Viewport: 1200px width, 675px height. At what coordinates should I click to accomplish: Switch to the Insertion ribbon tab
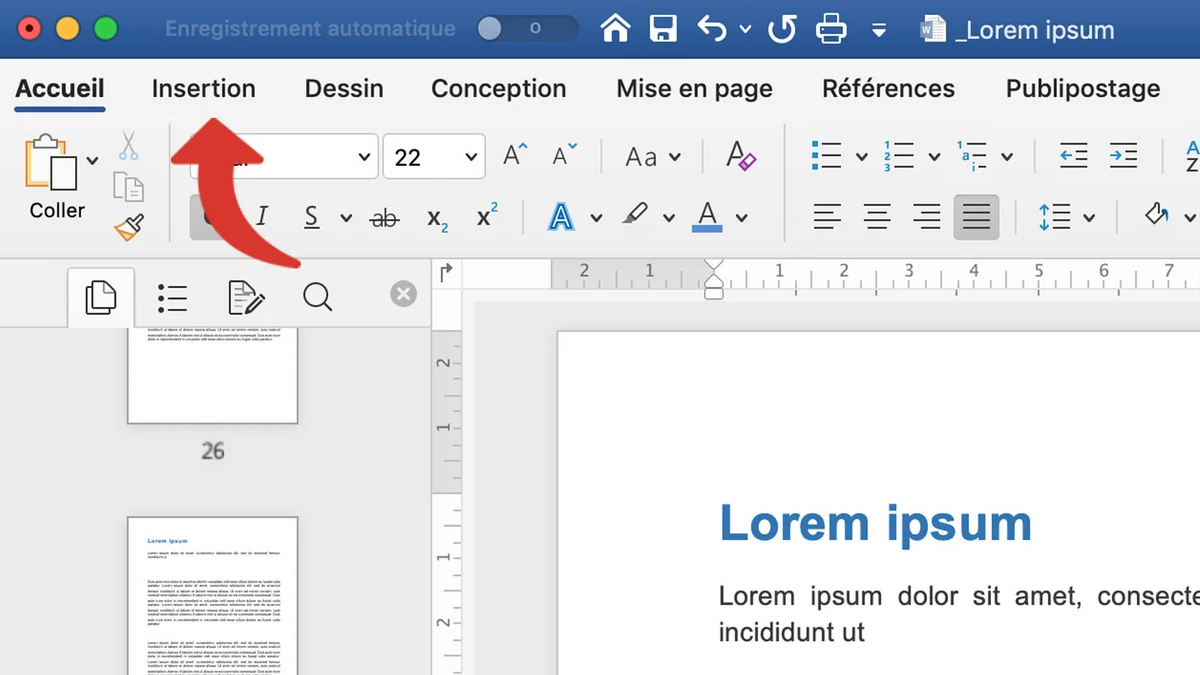click(203, 88)
